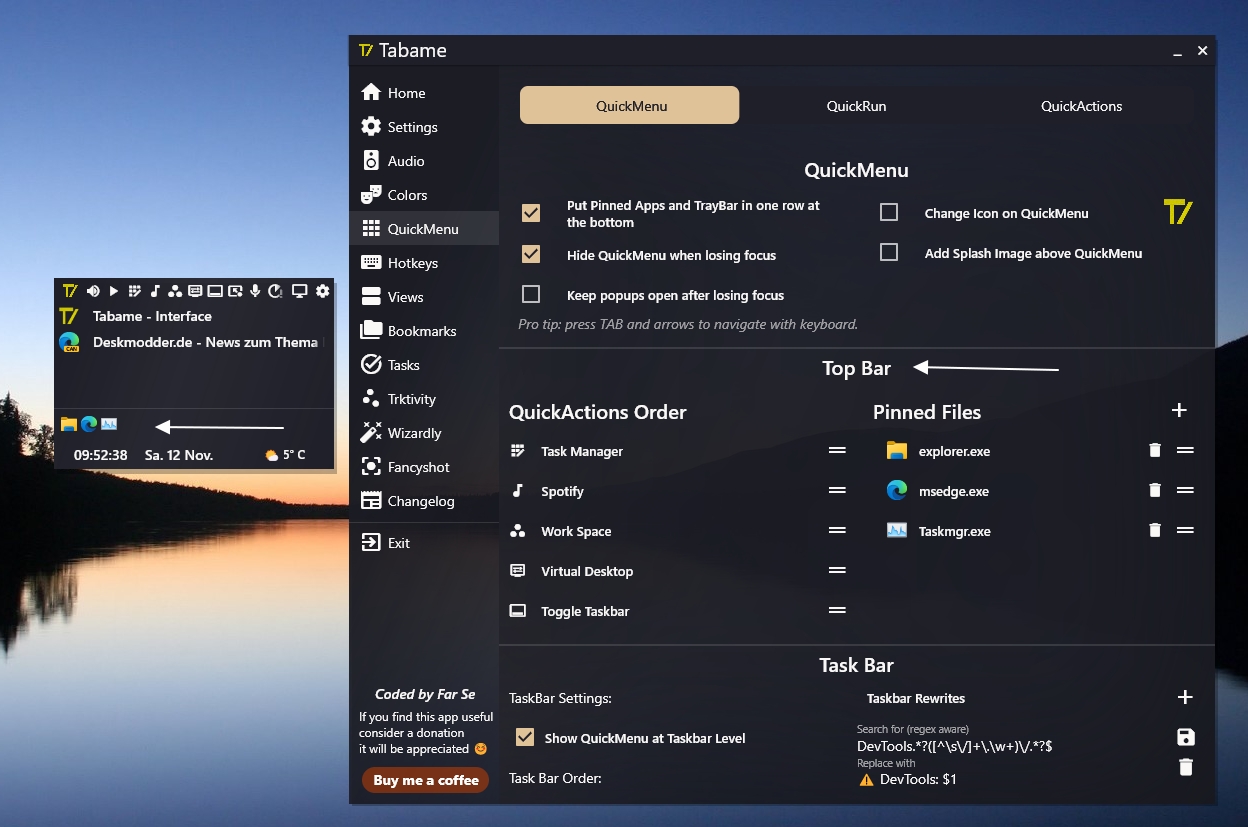
Task: Open Hotkeys section in sidebar
Action: tap(424, 263)
